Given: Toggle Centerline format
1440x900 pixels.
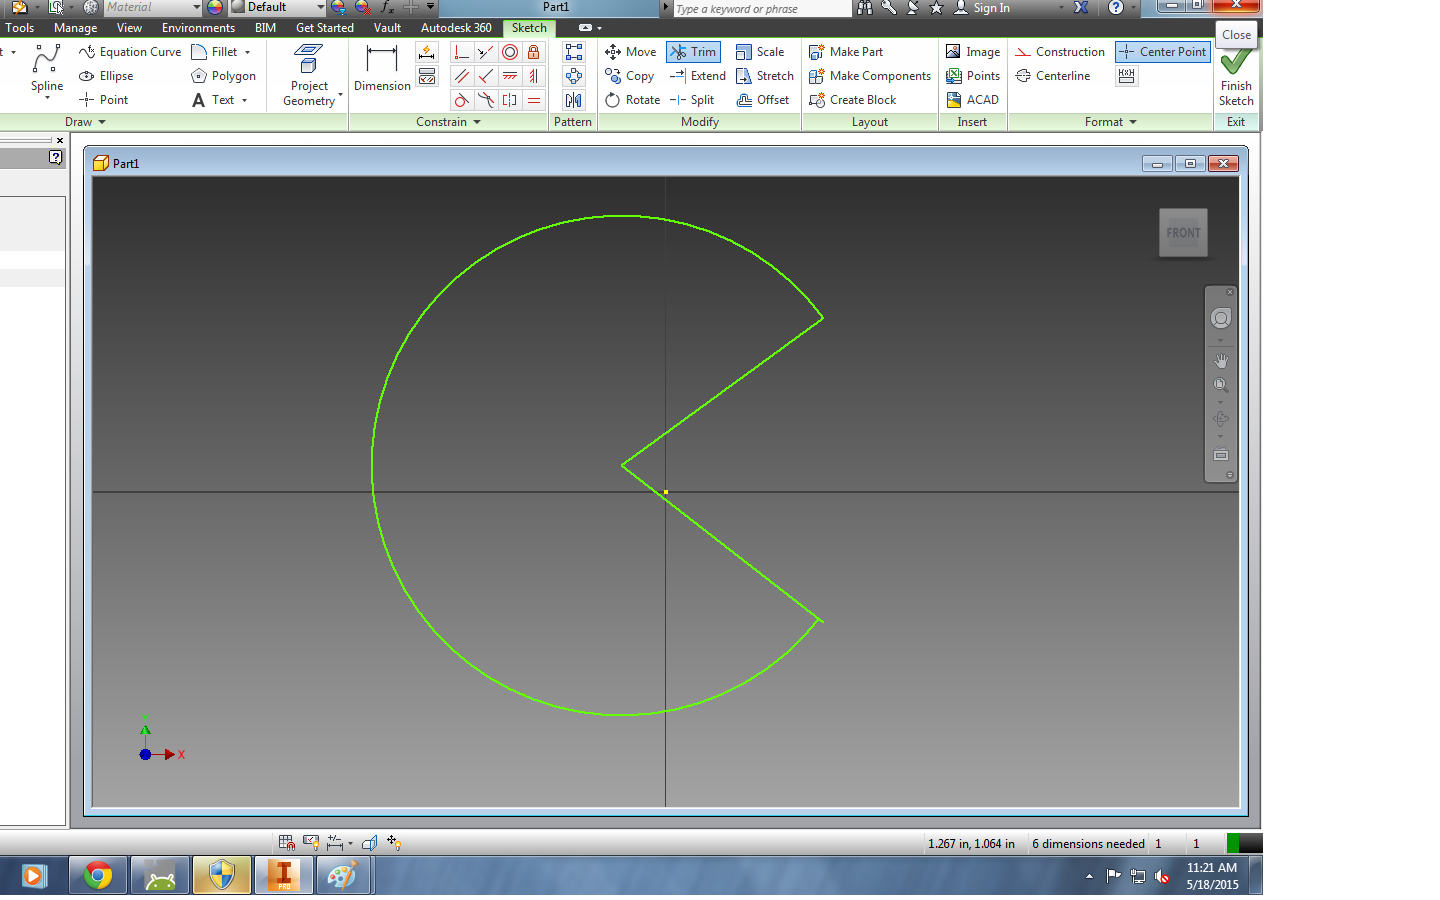Looking at the screenshot, I should click(1053, 76).
